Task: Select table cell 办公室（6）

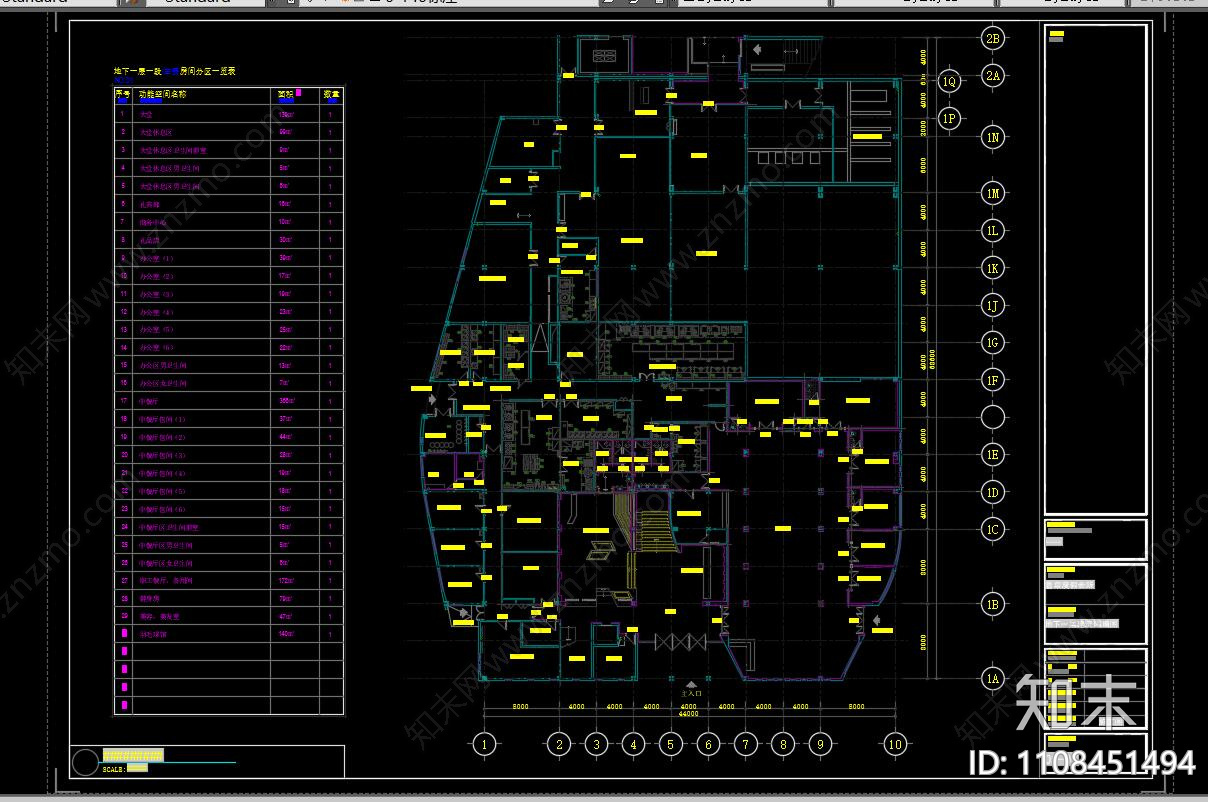Action: [157, 347]
